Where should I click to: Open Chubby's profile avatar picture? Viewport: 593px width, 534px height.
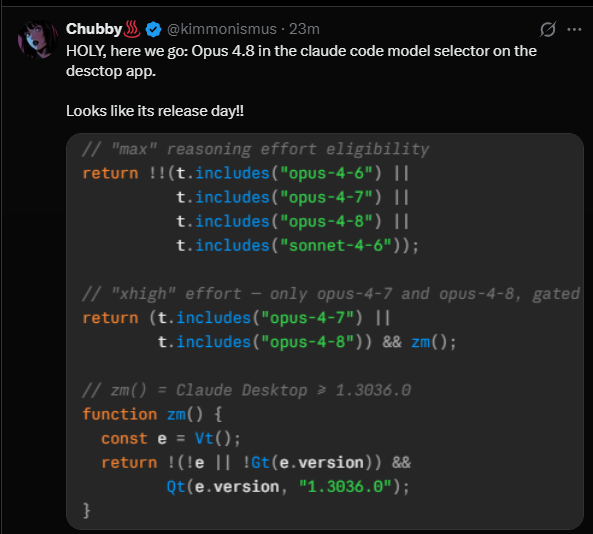[x=37, y=39]
